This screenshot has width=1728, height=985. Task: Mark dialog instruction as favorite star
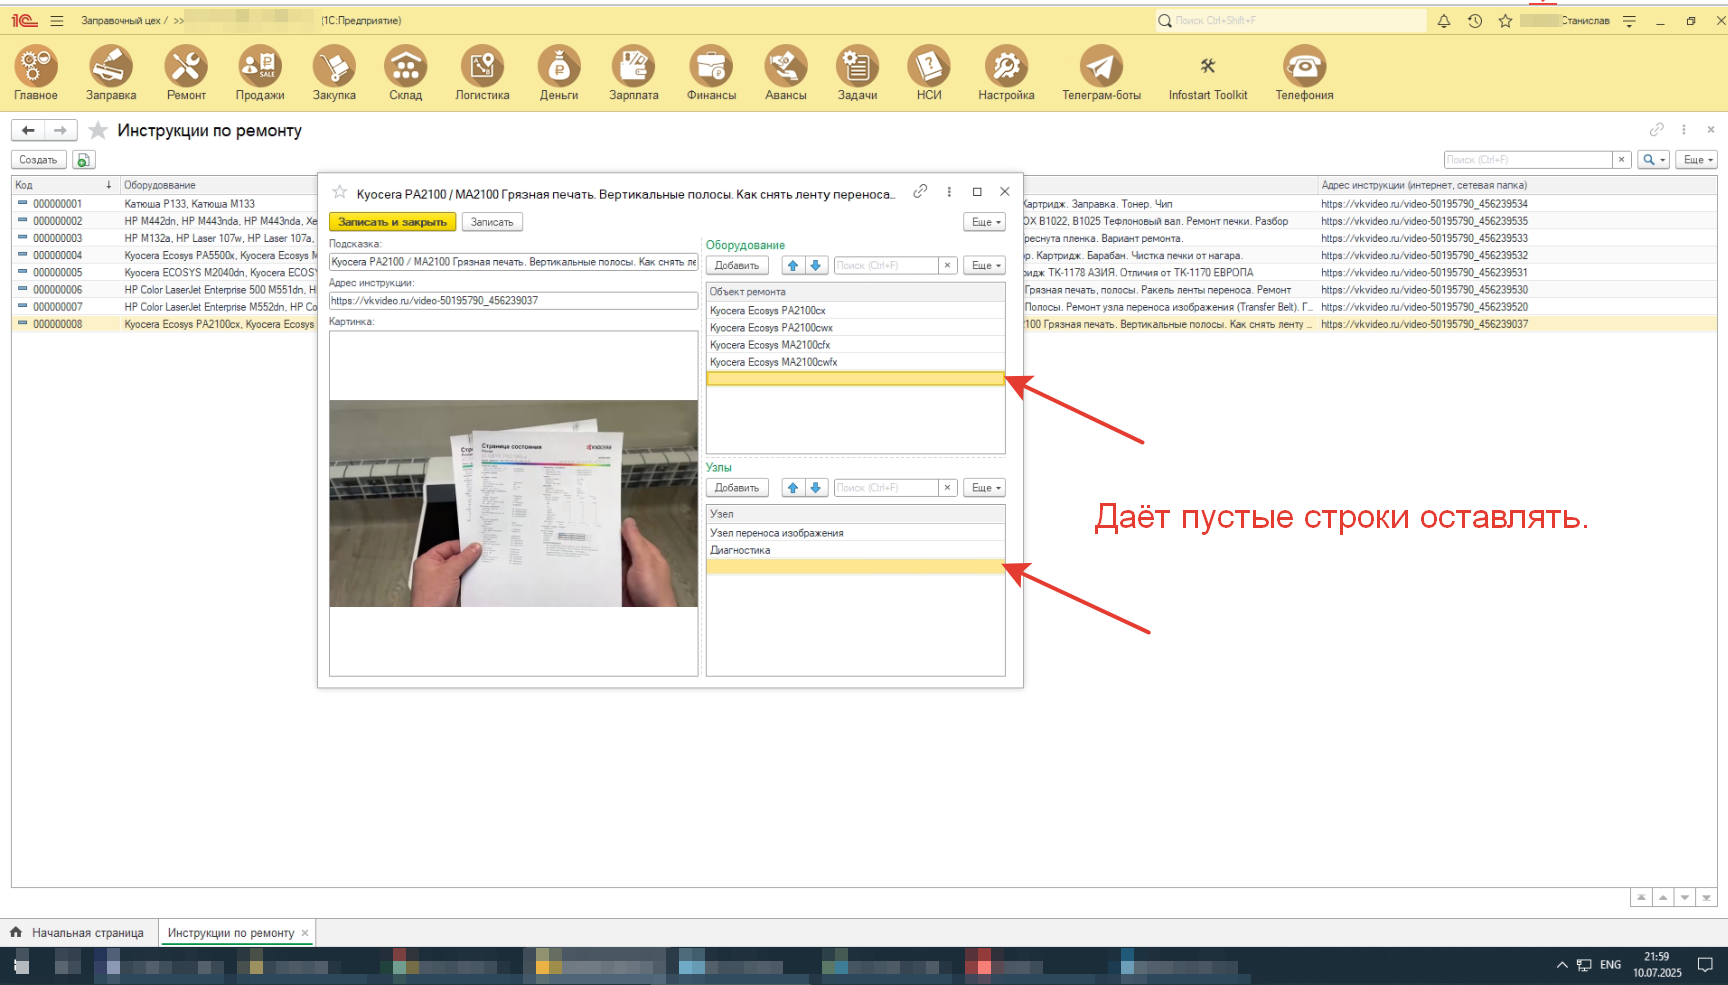pyautogui.click(x=340, y=192)
